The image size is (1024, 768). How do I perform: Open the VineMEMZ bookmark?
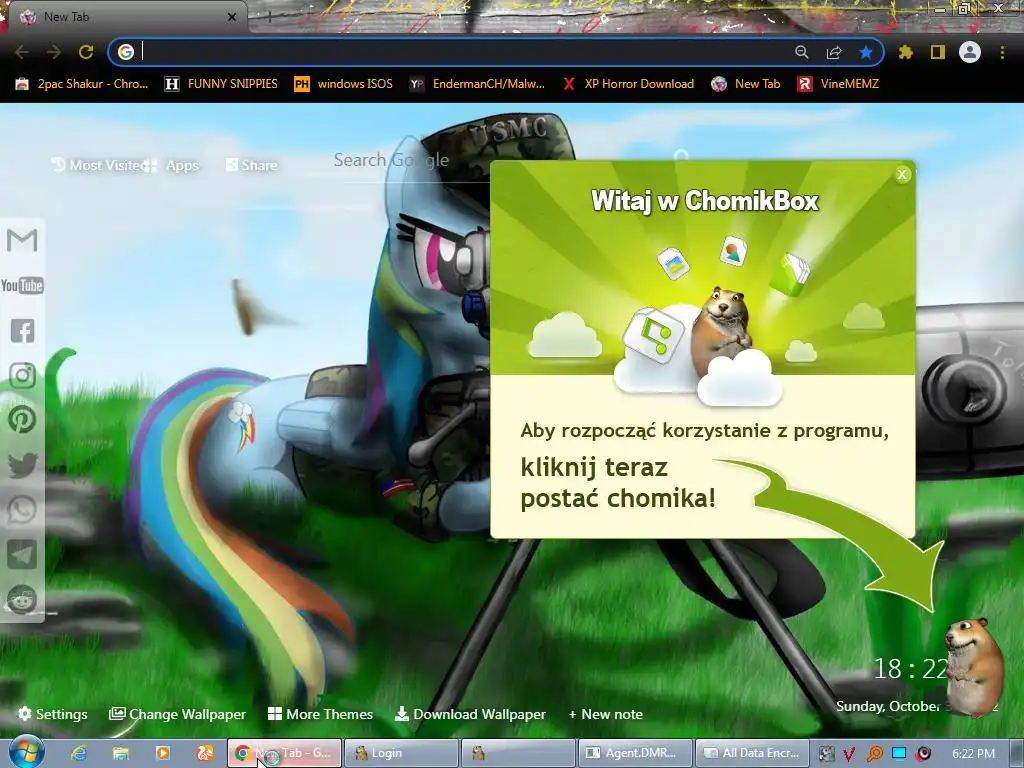(x=839, y=84)
